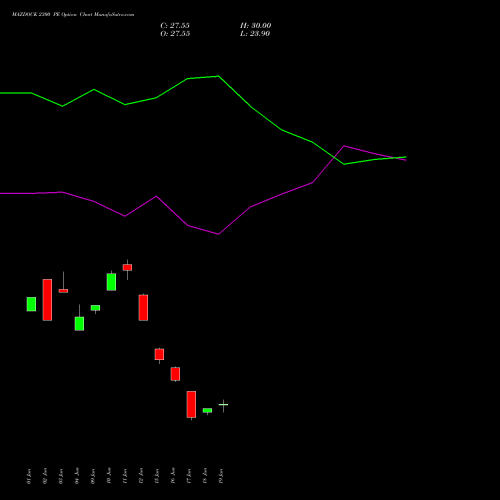Select the low value L: 23.90
This screenshot has width=500, height=500.
[255, 34]
